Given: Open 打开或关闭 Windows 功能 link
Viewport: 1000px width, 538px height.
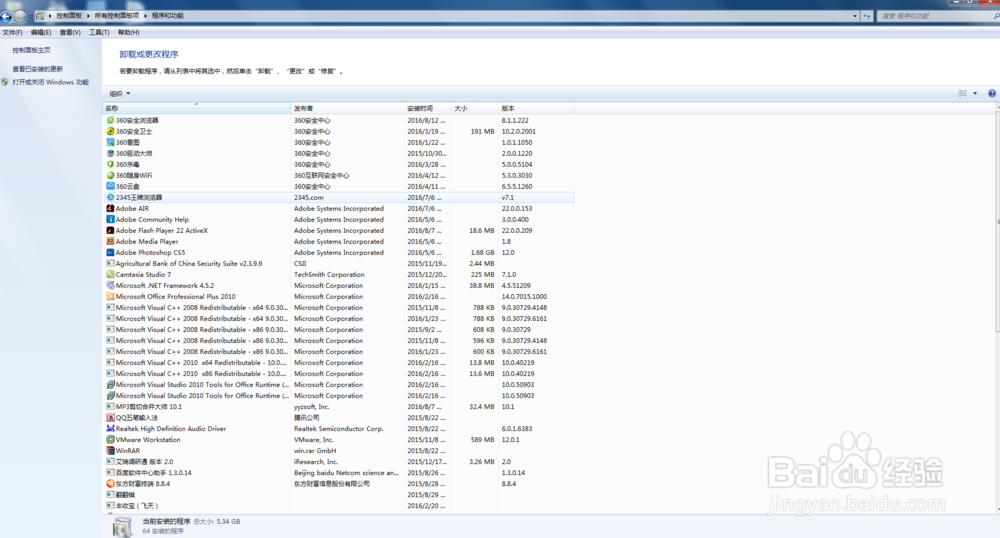Looking at the screenshot, I should click(x=50, y=82).
